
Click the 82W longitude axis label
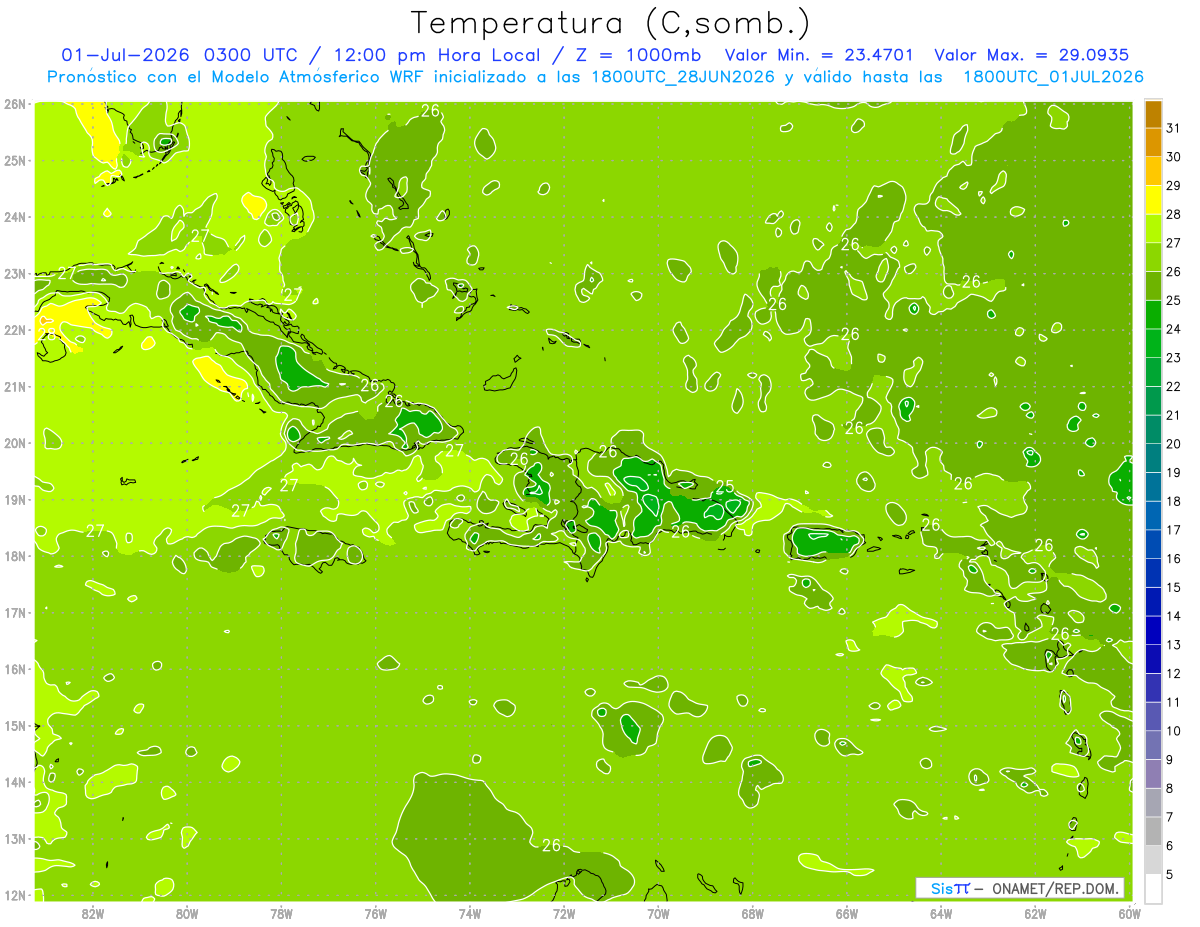click(93, 914)
